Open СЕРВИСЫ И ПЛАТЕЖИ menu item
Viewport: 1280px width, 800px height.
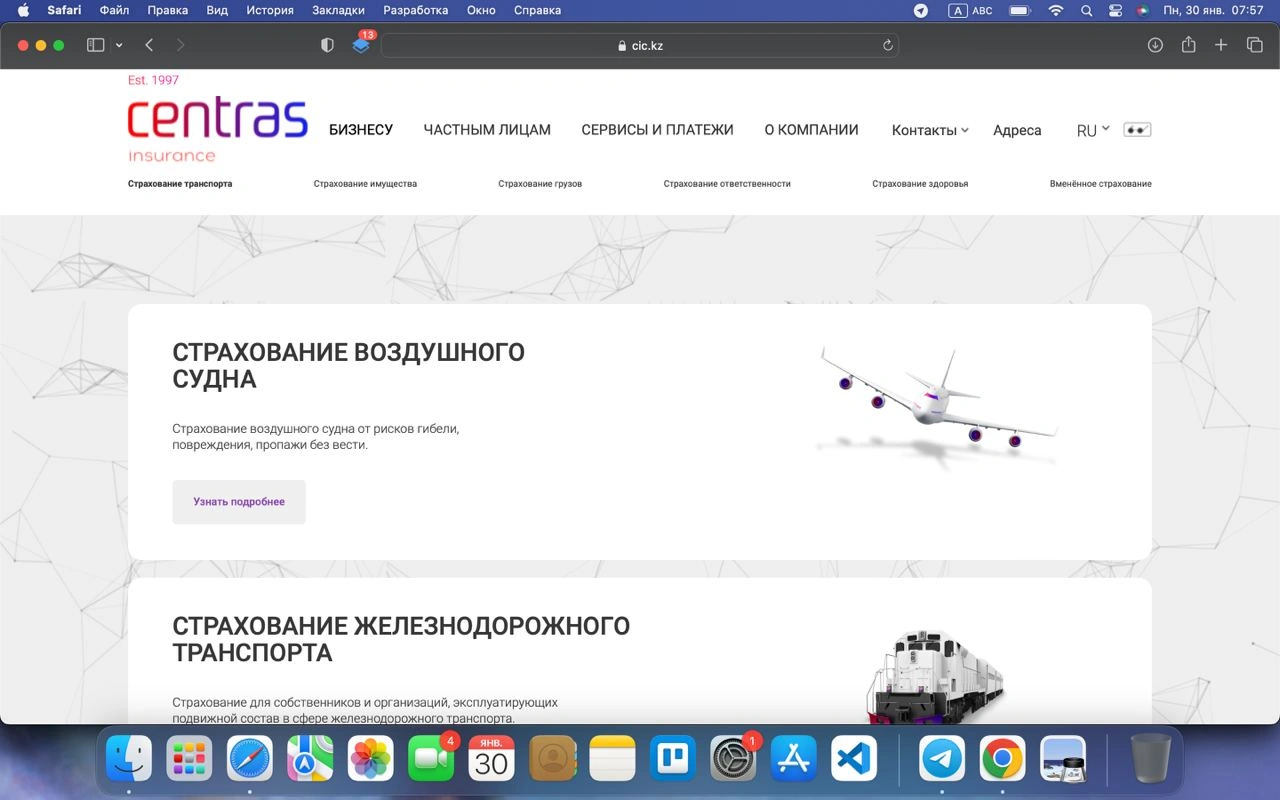pyautogui.click(x=657, y=130)
